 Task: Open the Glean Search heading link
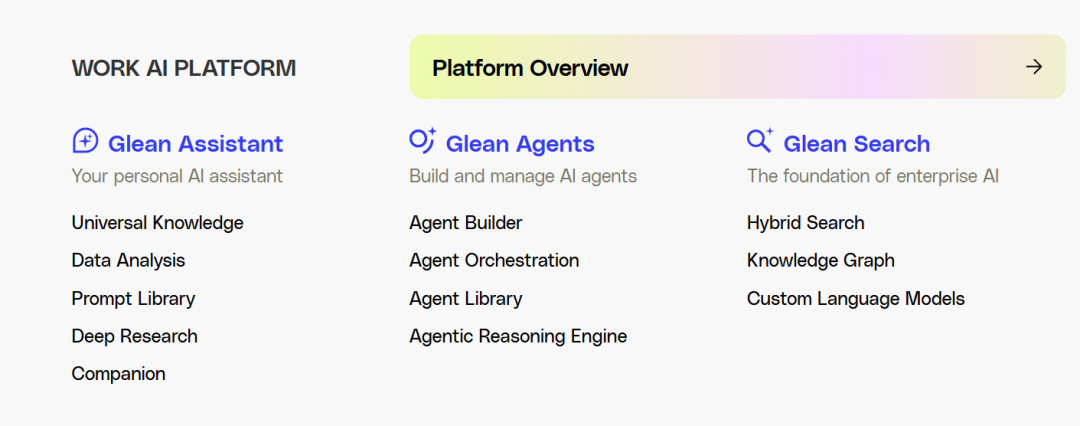tap(856, 144)
